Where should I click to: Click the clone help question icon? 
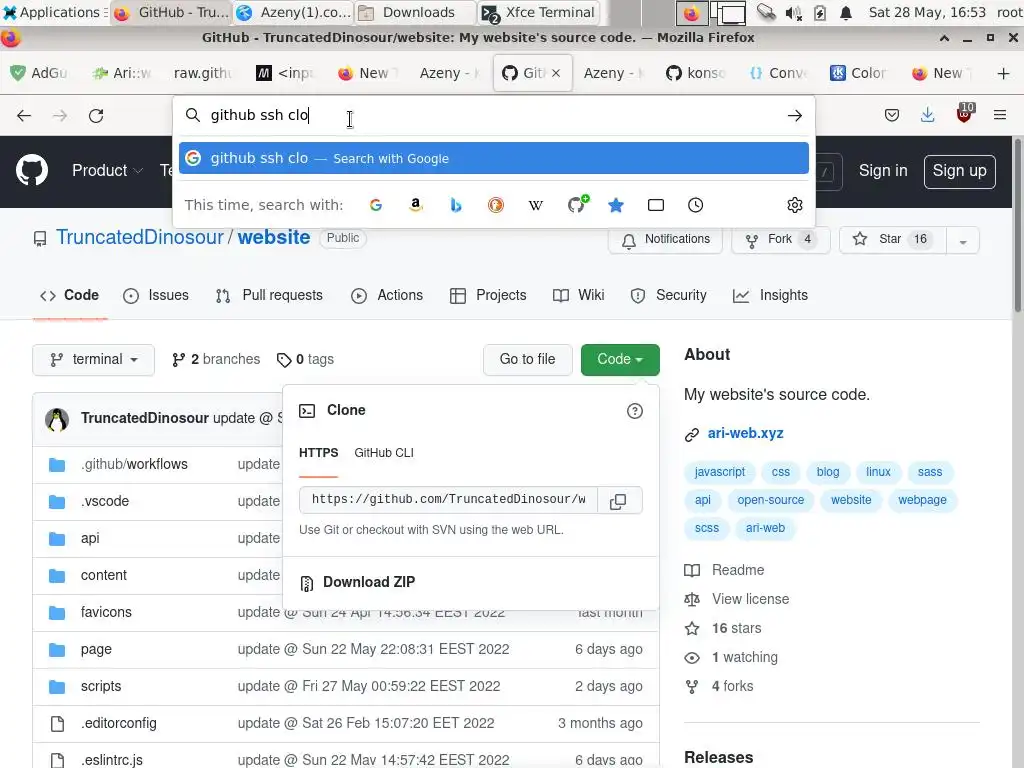pyautogui.click(x=634, y=411)
